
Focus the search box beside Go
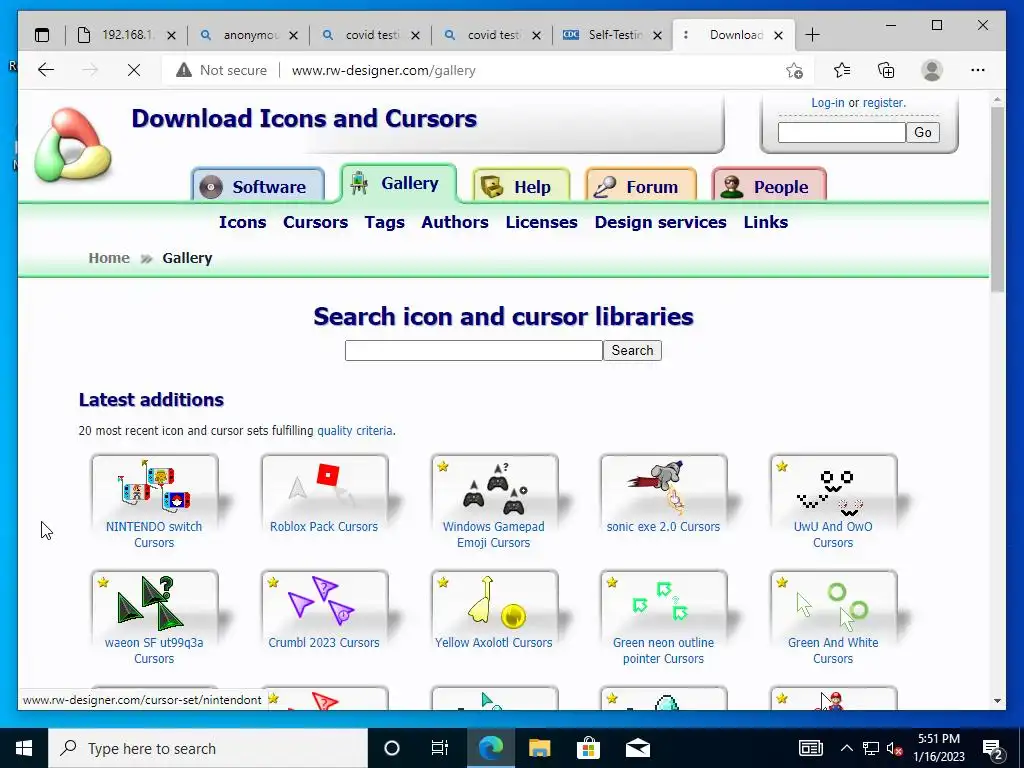(842, 133)
